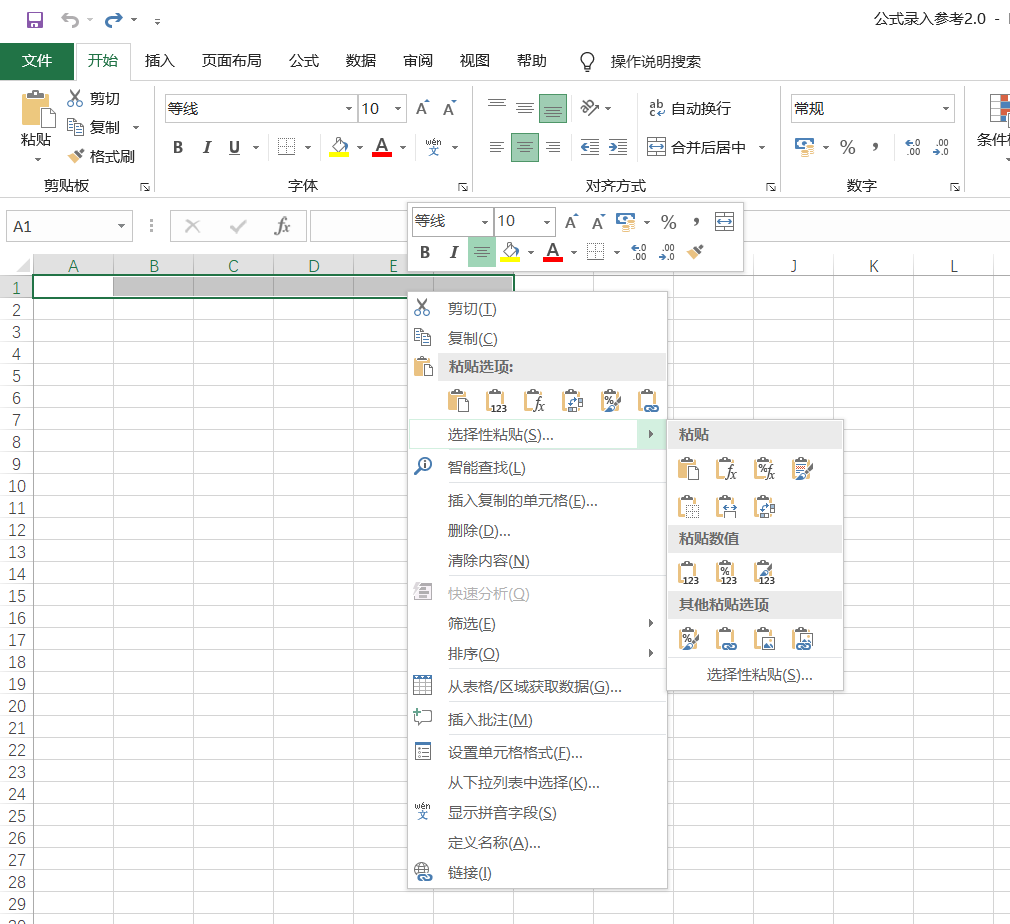Open the Name Box dropdown arrow
The image size is (1010, 924).
[x=122, y=227]
